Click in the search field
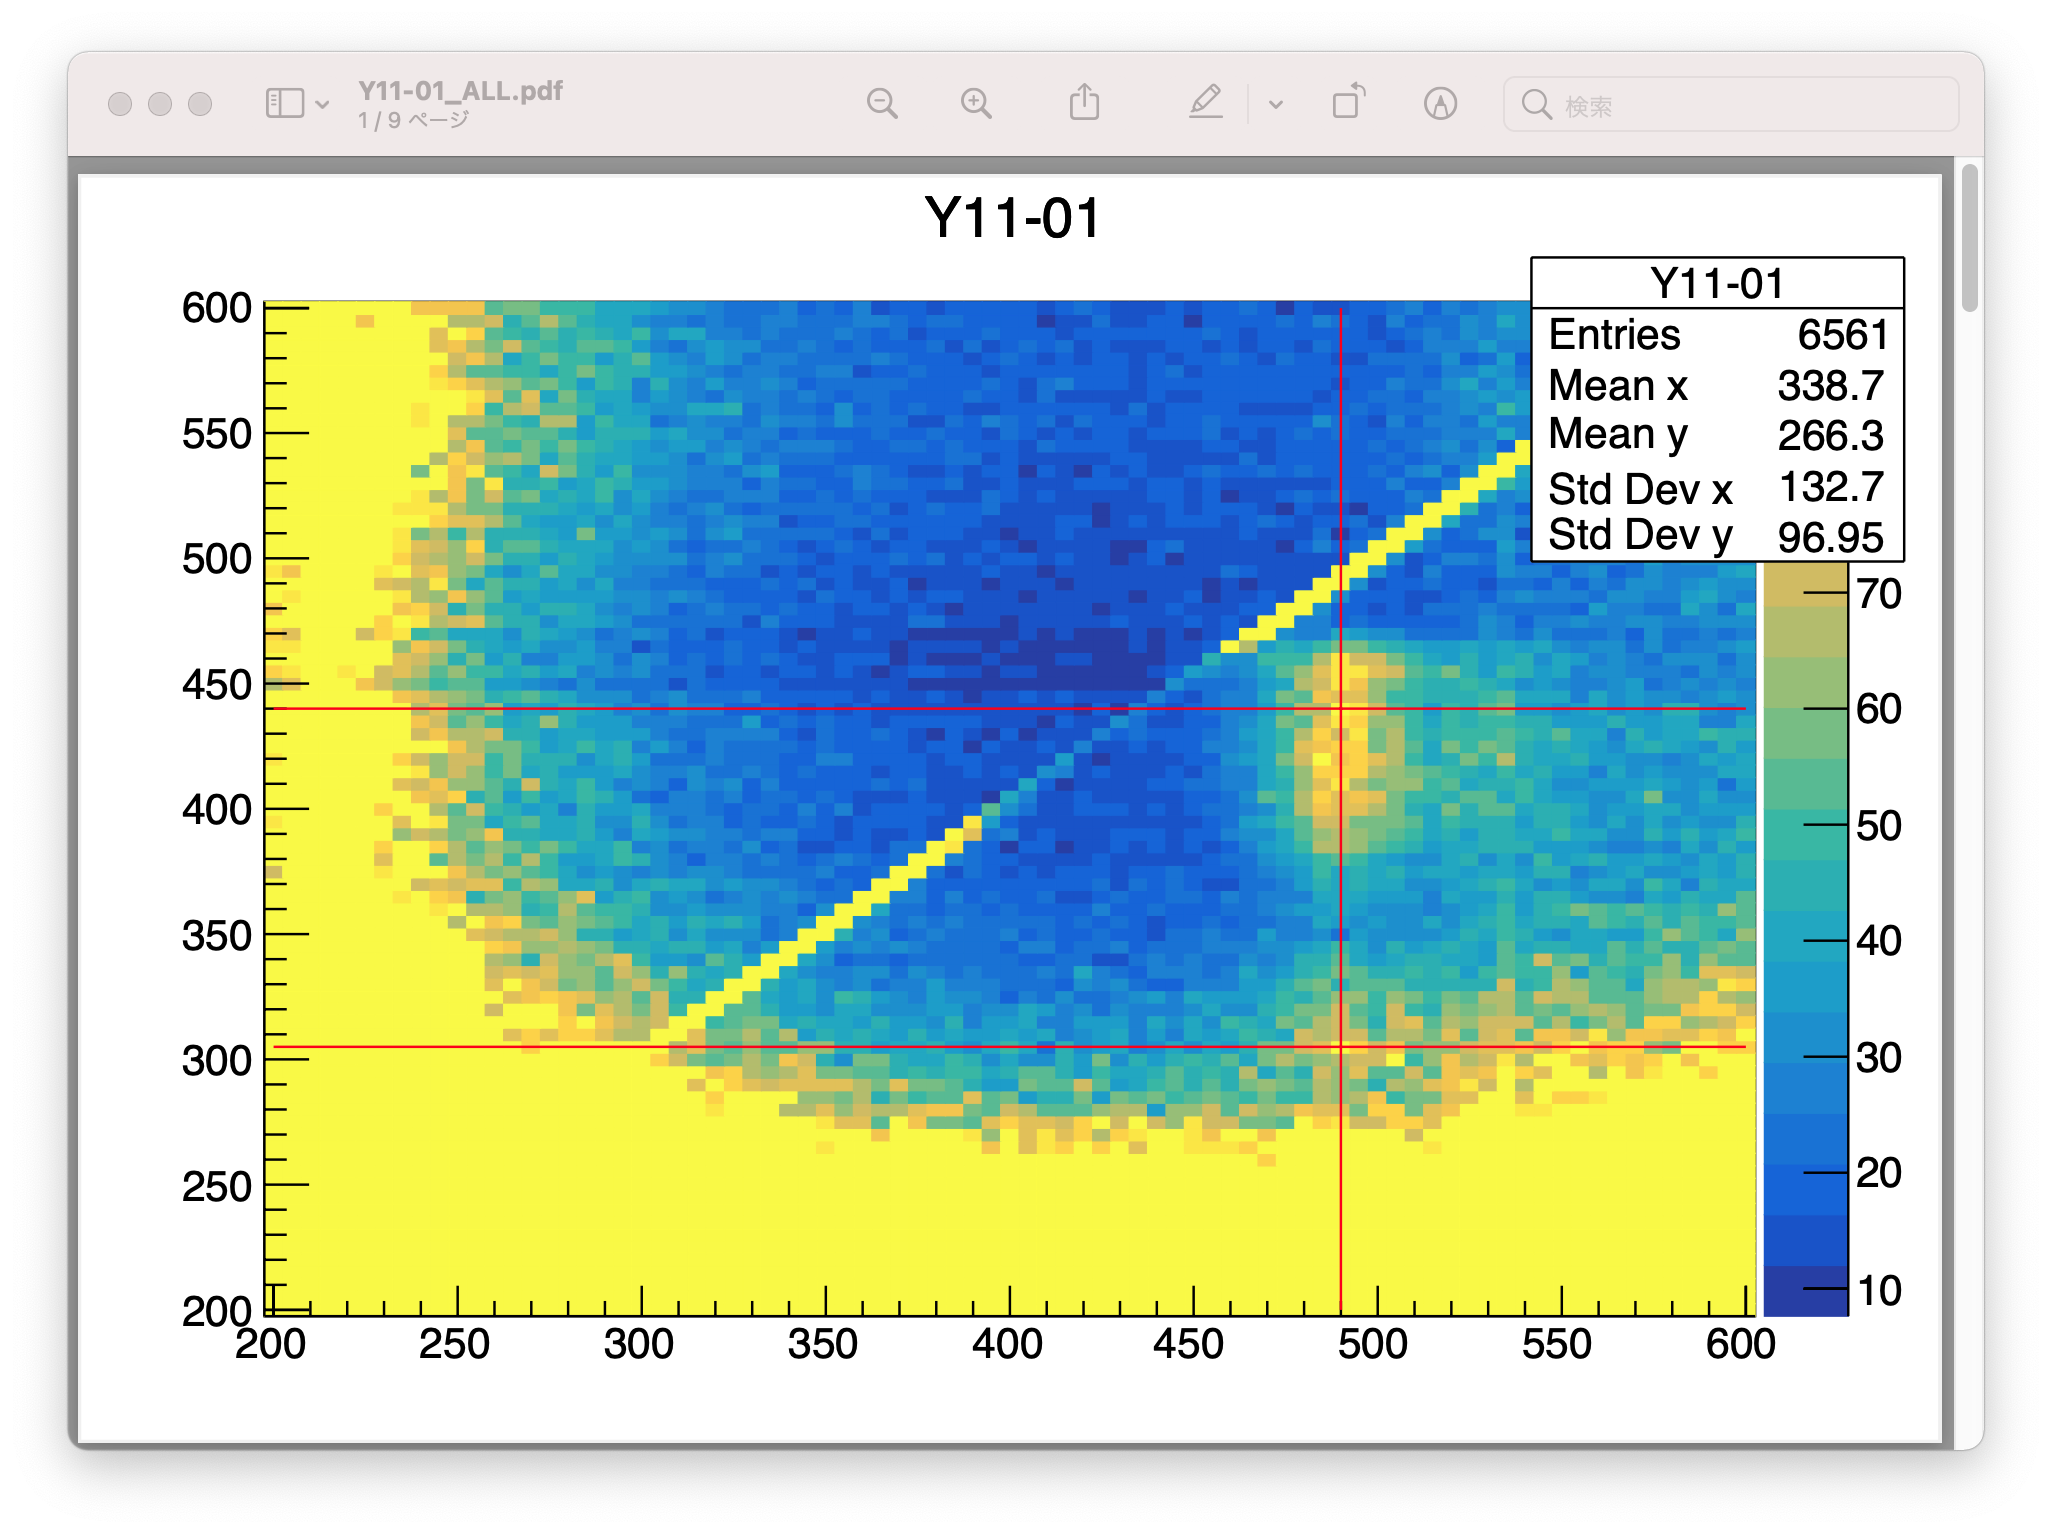This screenshot has width=2052, height=1534. pos(1731,104)
